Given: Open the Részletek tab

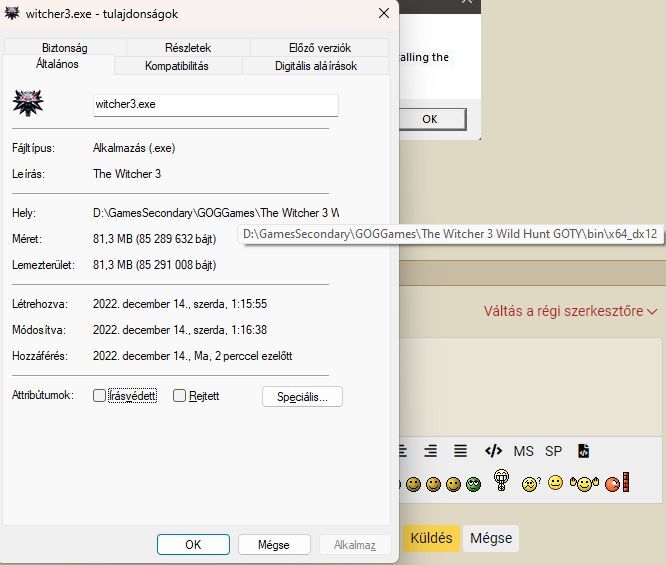Looking at the screenshot, I should pos(188,48).
